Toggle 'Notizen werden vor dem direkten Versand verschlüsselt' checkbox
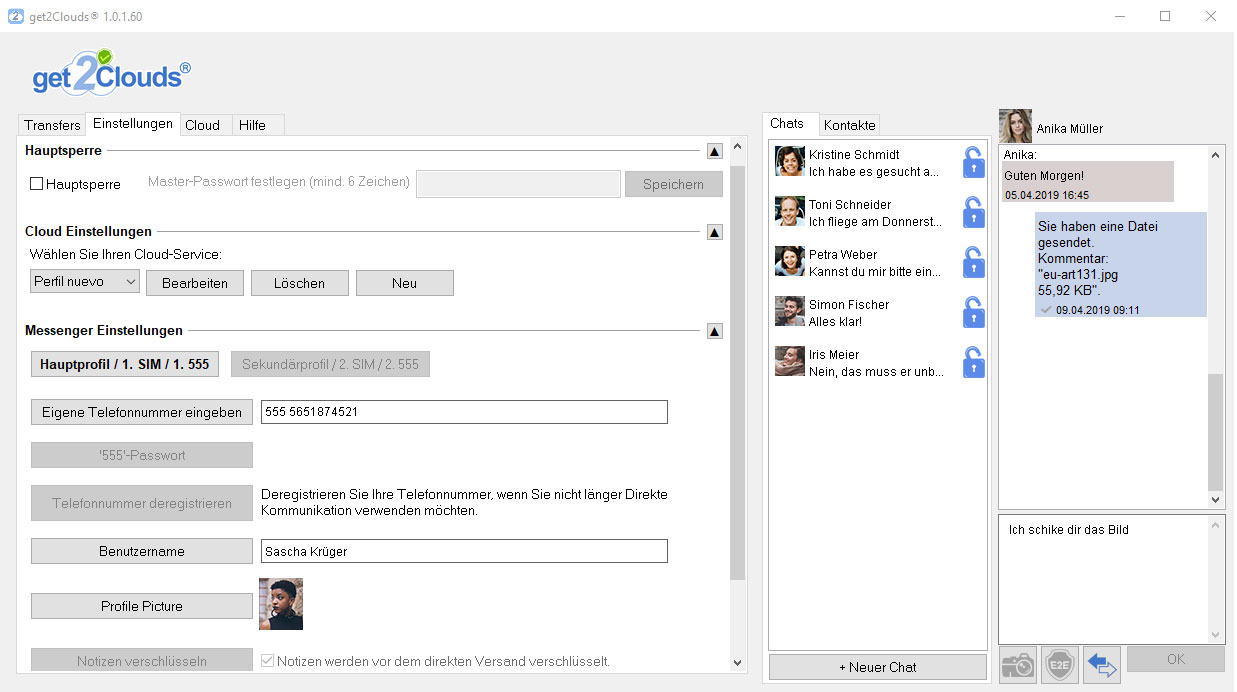1237x692 pixels. click(x=267, y=661)
